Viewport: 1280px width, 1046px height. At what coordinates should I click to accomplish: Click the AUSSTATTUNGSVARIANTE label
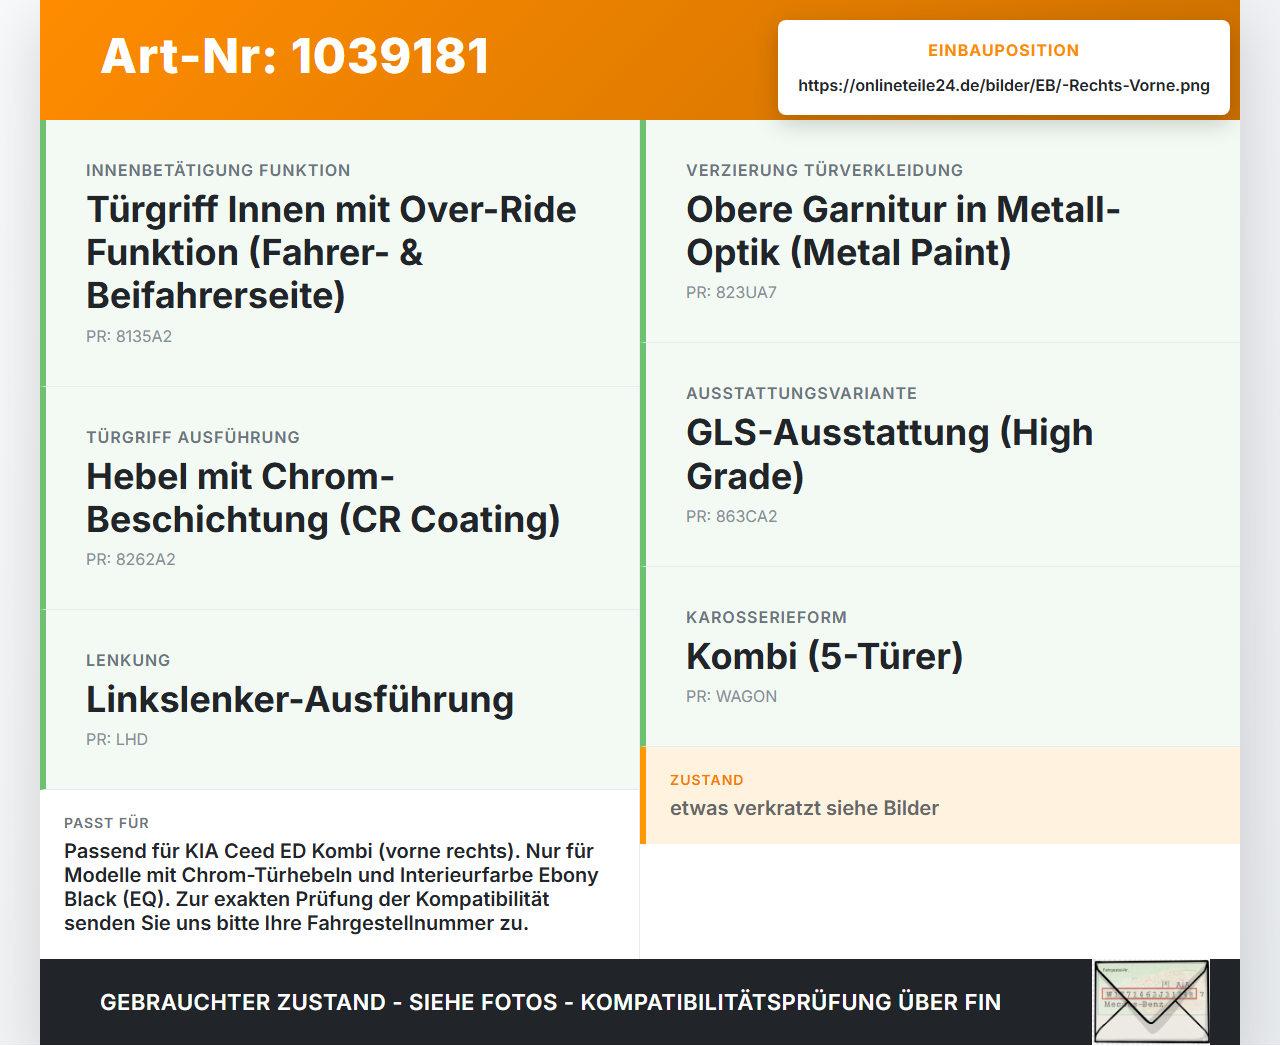coord(801,393)
